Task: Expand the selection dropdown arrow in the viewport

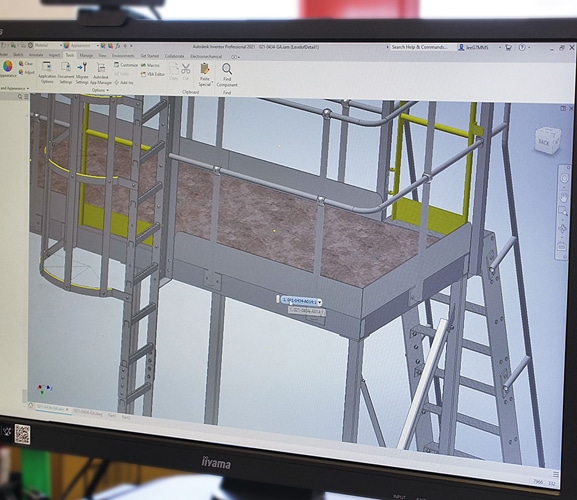Action: [x=319, y=302]
